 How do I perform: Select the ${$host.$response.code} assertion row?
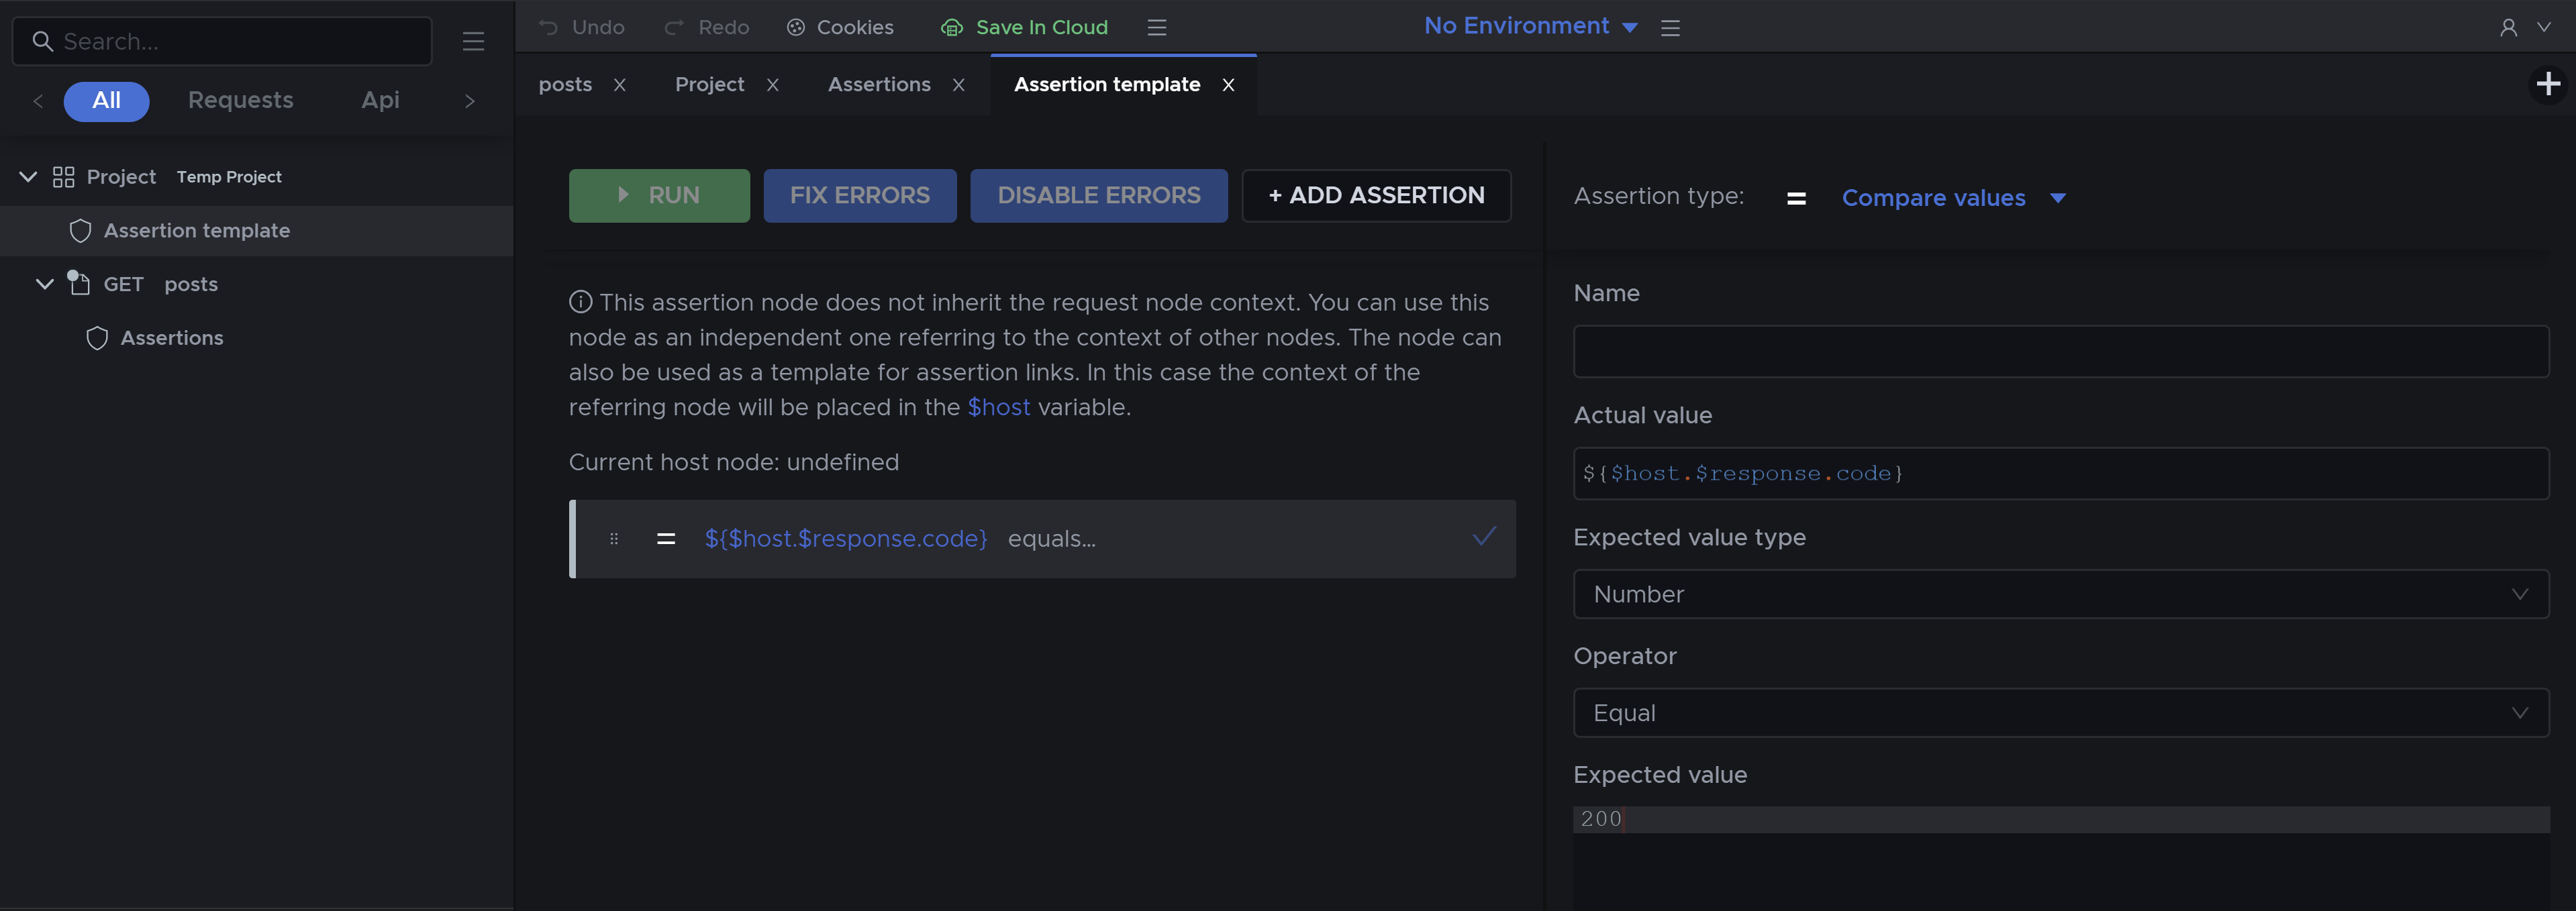(x=1042, y=539)
